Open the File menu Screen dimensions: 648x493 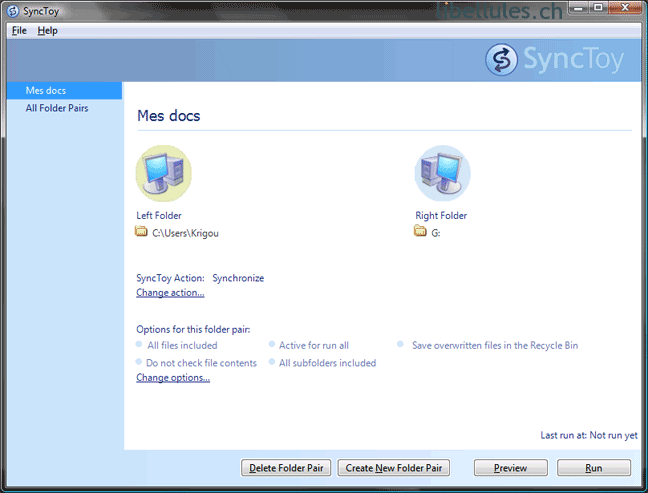coord(19,31)
